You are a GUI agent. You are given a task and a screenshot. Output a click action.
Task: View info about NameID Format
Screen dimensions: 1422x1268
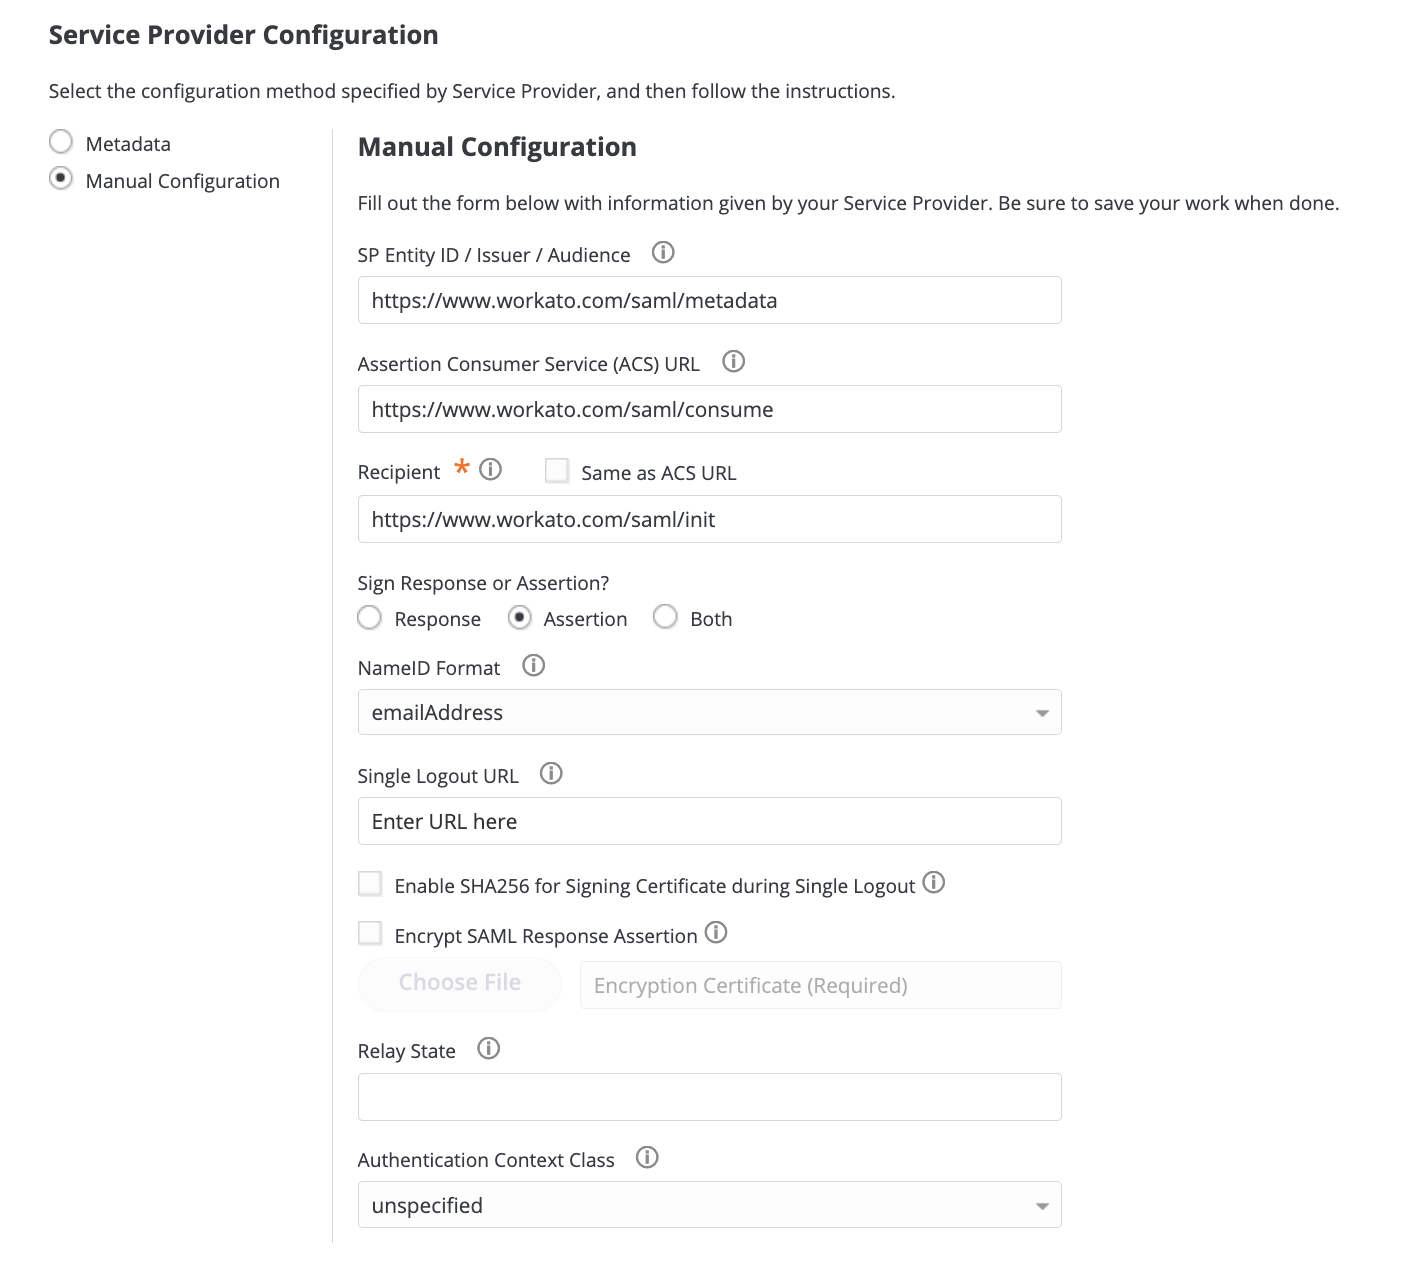[533, 665]
